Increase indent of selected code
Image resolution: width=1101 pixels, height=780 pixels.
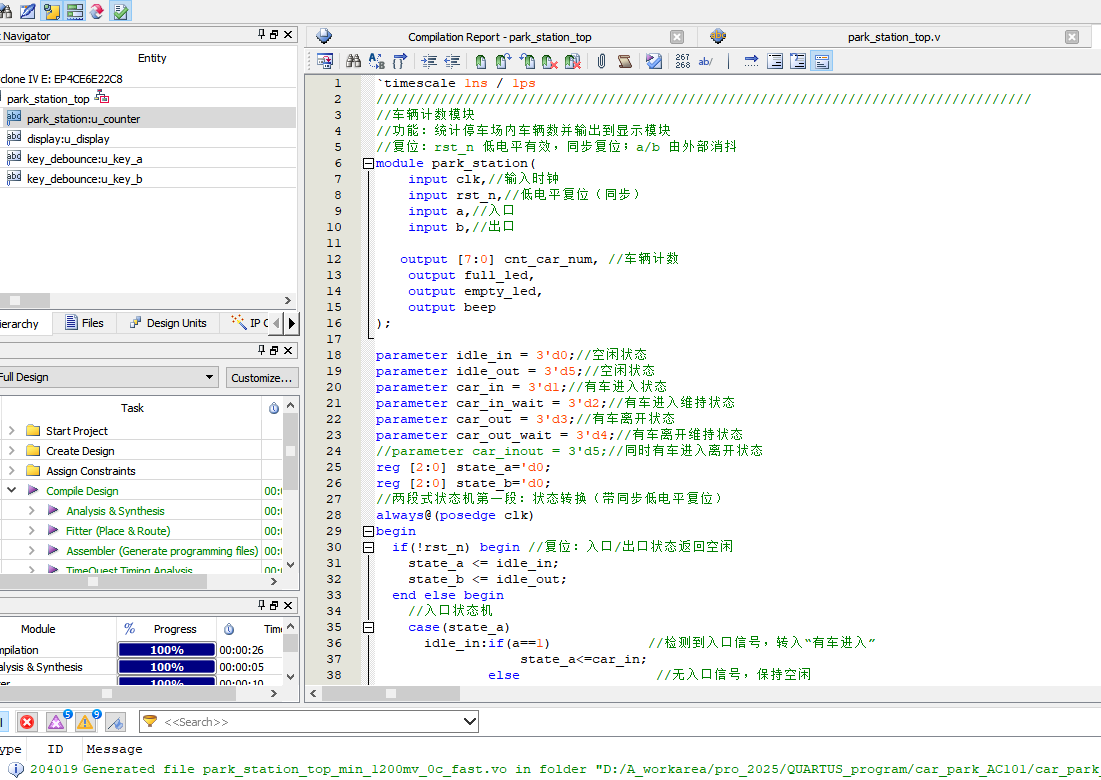pyautogui.click(x=429, y=61)
